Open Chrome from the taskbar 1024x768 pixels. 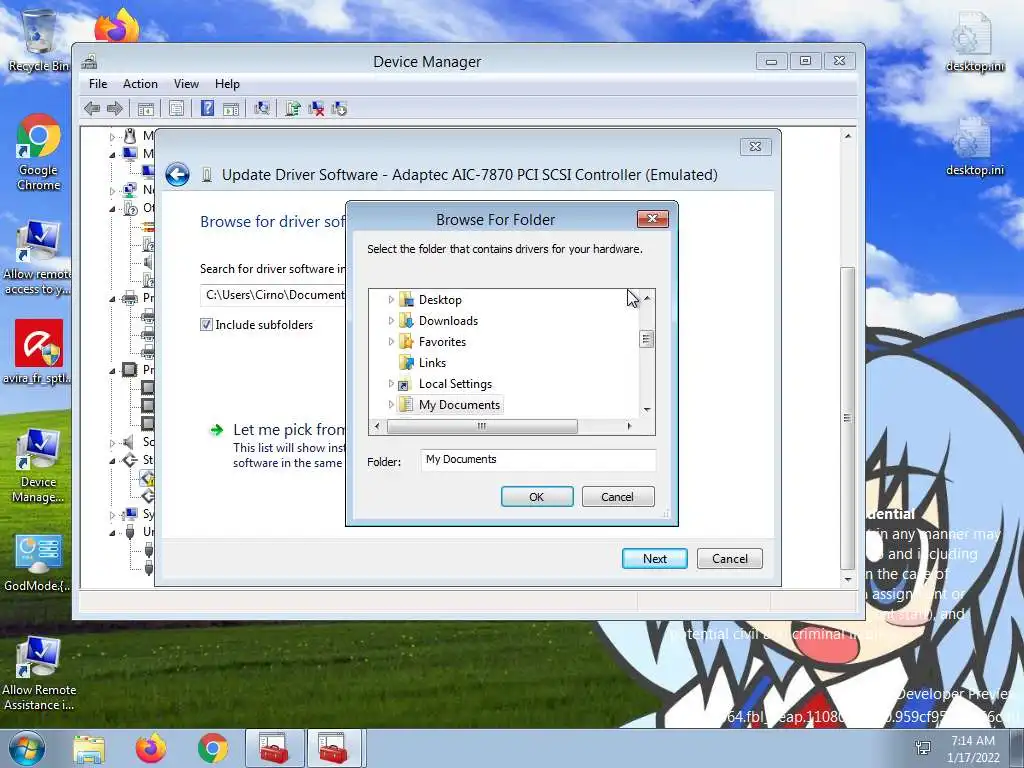(x=213, y=748)
